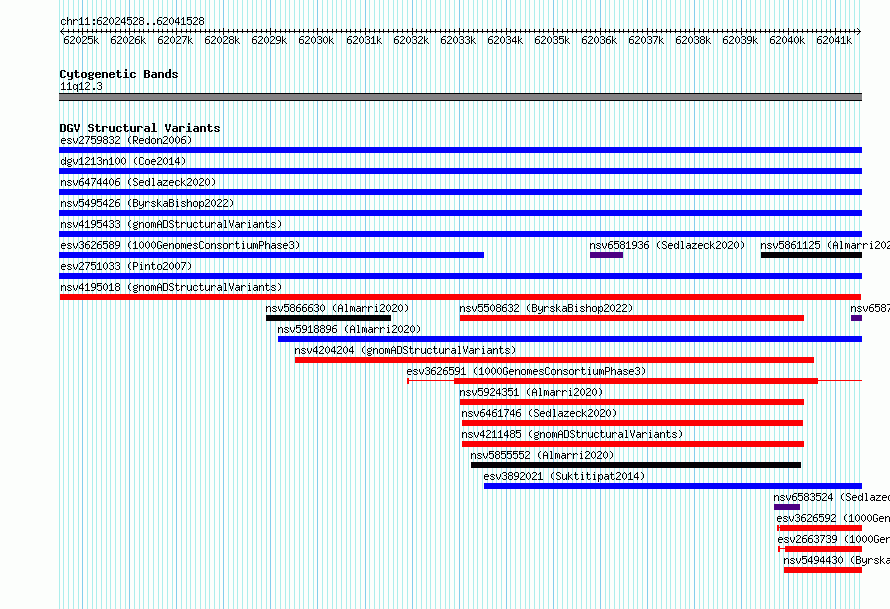Click blue bar under nsv5918896
Viewport: 890px width, 609px height.
coord(570,339)
